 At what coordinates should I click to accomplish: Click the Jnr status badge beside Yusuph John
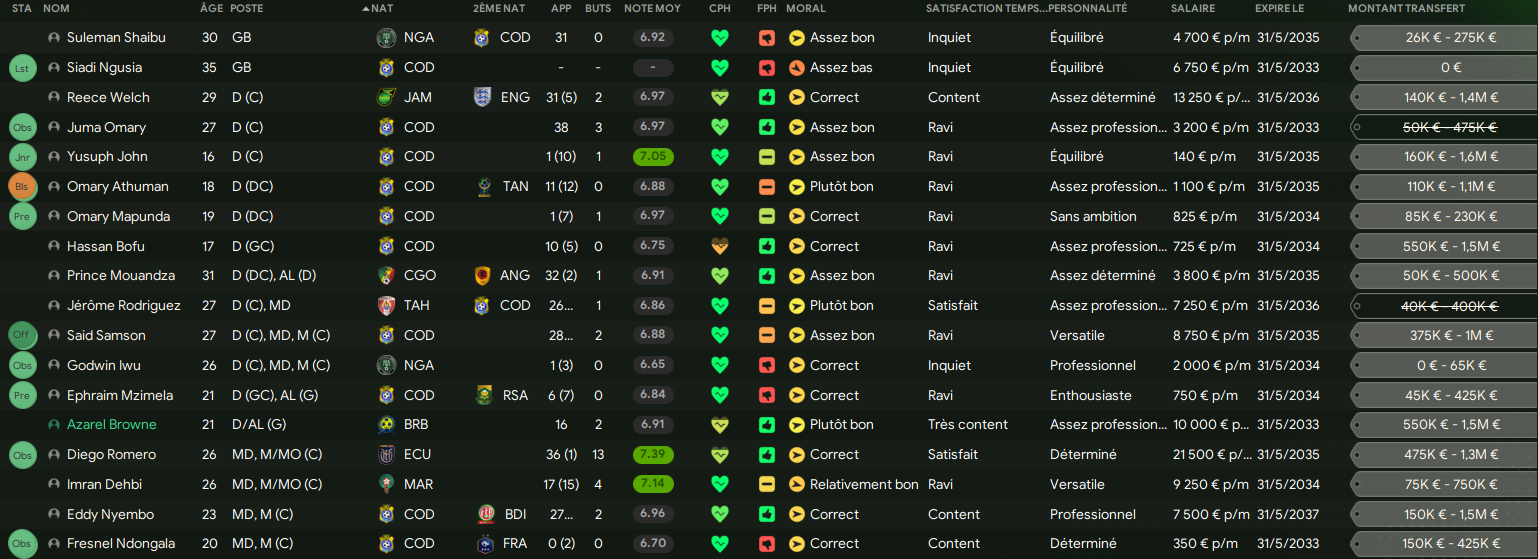point(22,157)
